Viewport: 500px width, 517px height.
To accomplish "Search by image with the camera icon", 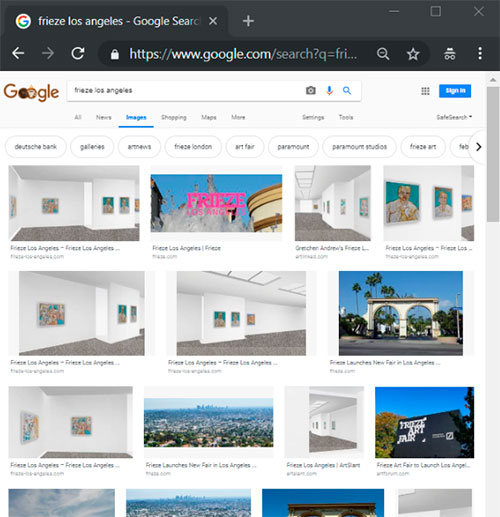I will coord(311,90).
